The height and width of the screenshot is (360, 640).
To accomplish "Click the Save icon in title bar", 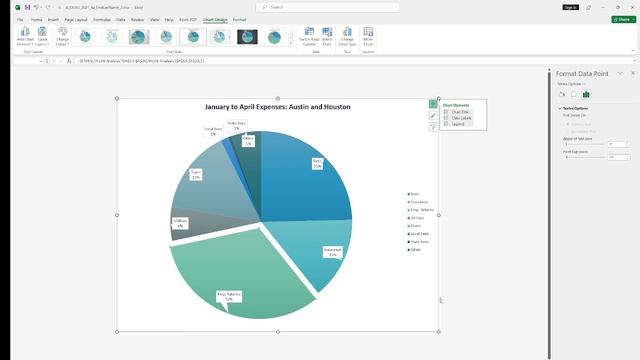I will click(x=27, y=7).
